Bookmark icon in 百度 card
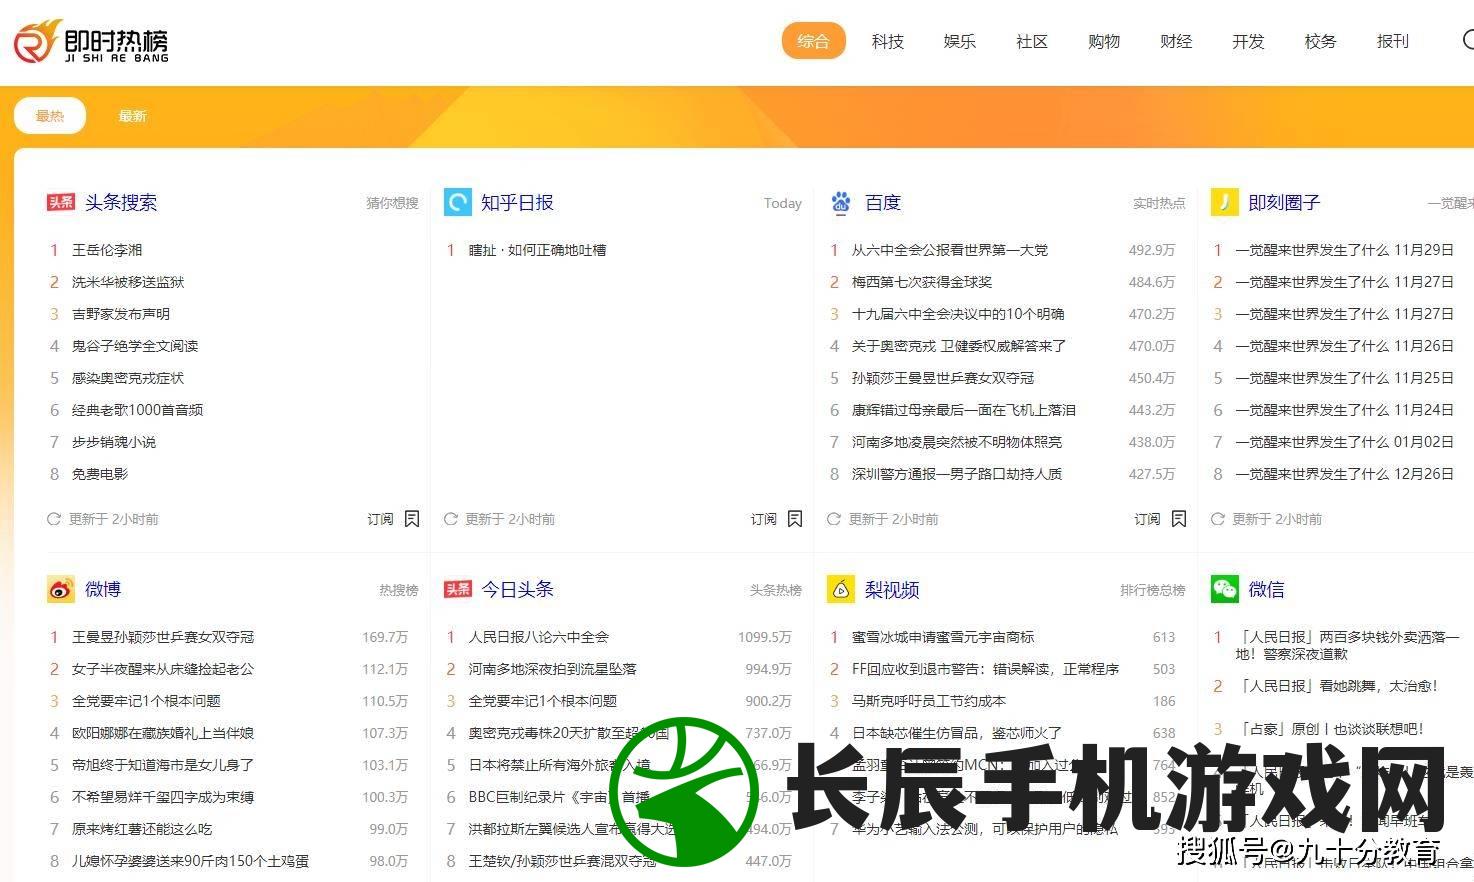This screenshot has width=1474, height=882. pos(1179,519)
